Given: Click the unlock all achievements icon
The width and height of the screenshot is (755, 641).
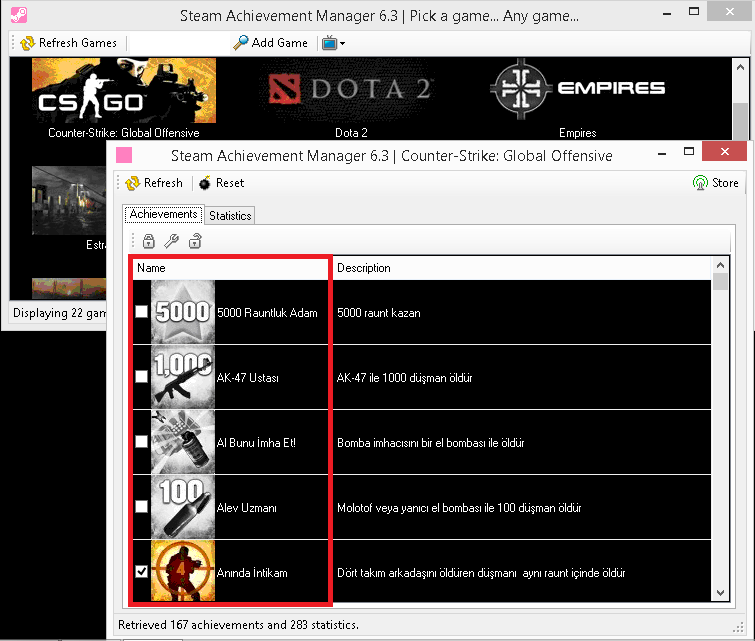Looking at the screenshot, I should point(195,241).
